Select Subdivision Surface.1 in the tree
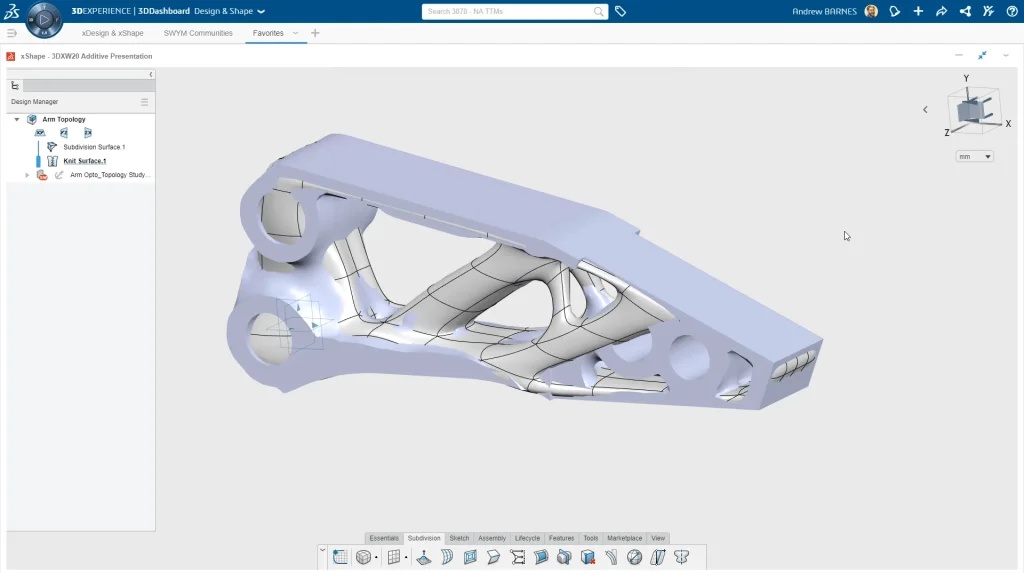1024x573 pixels. [93, 147]
